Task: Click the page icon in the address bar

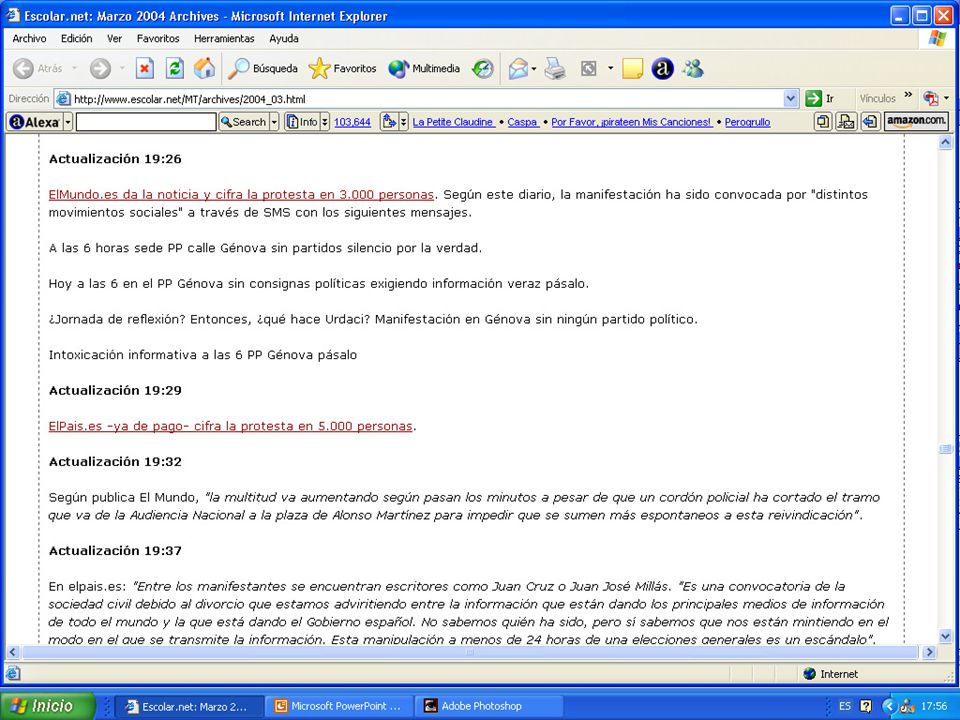Action: [x=62, y=99]
